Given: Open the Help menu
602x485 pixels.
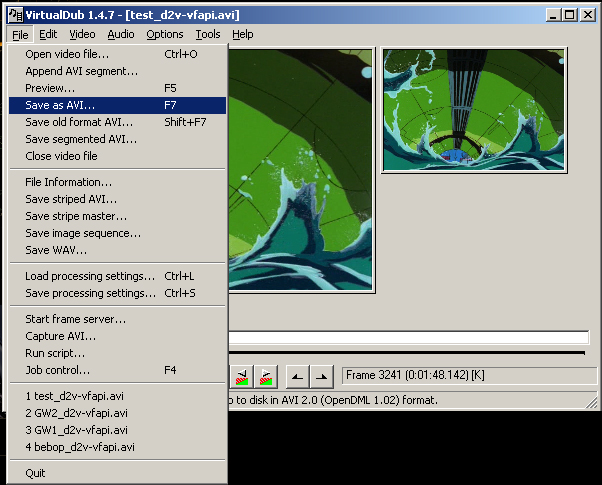Looking at the screenshot, I should click(243, 35).
